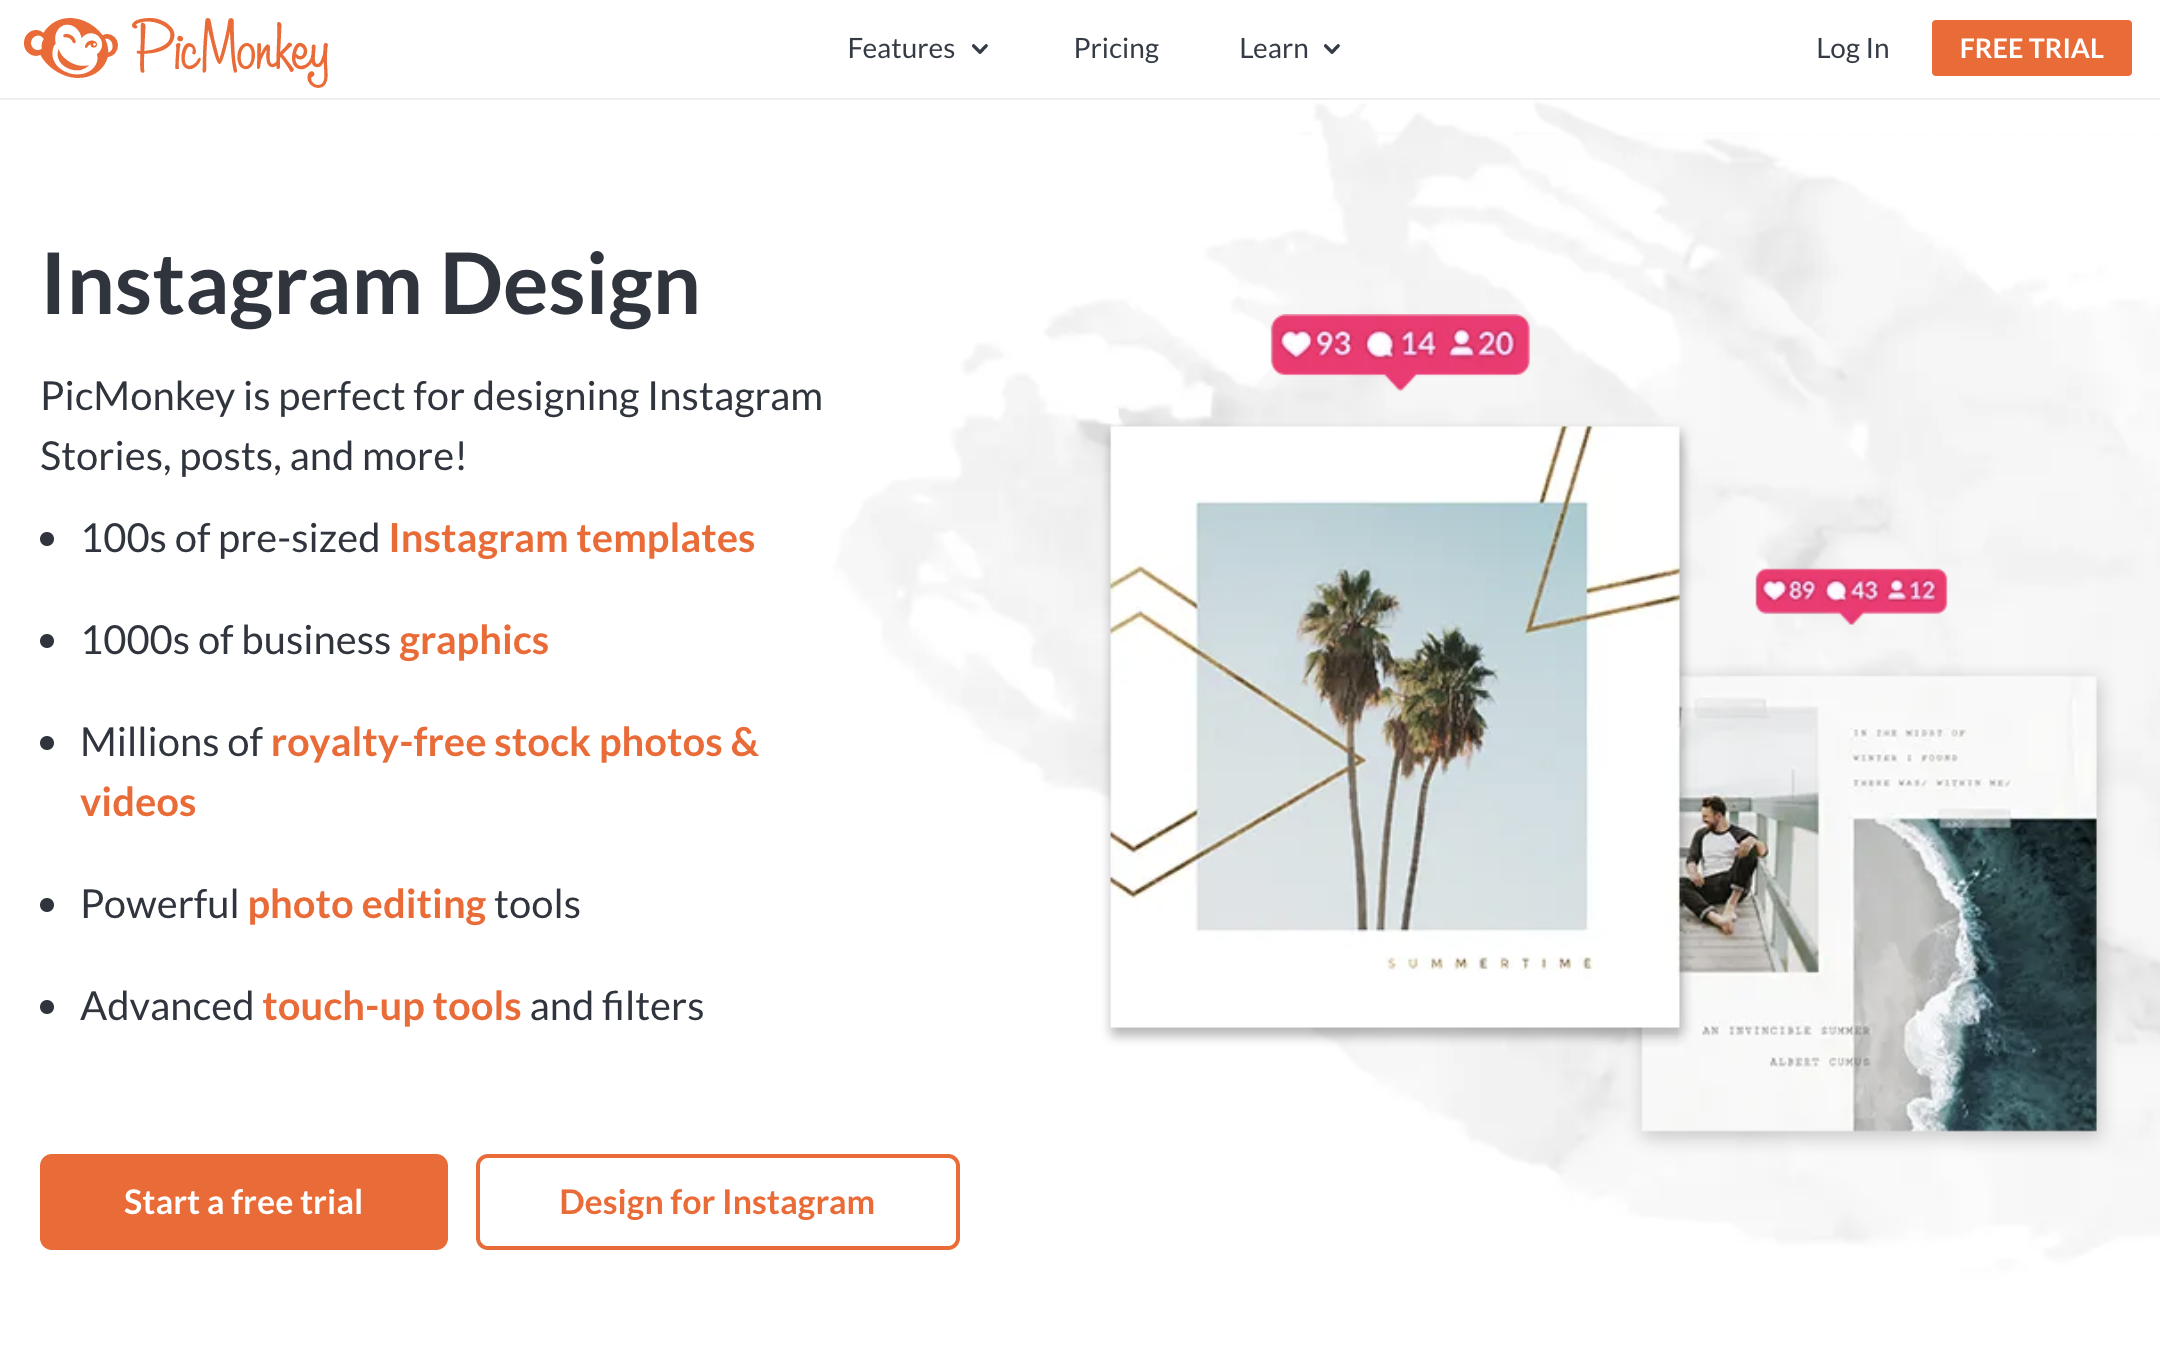Click the comment bubble icon showing 14

pyautogui.click(x=1380, y=345)
